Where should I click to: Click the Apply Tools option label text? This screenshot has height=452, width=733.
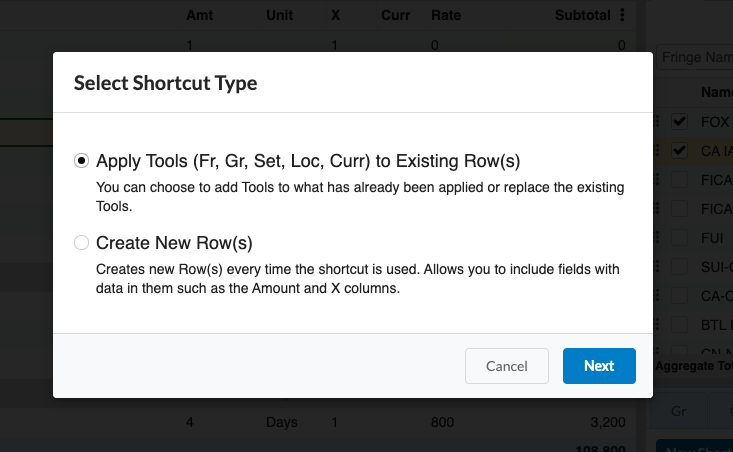308,161
